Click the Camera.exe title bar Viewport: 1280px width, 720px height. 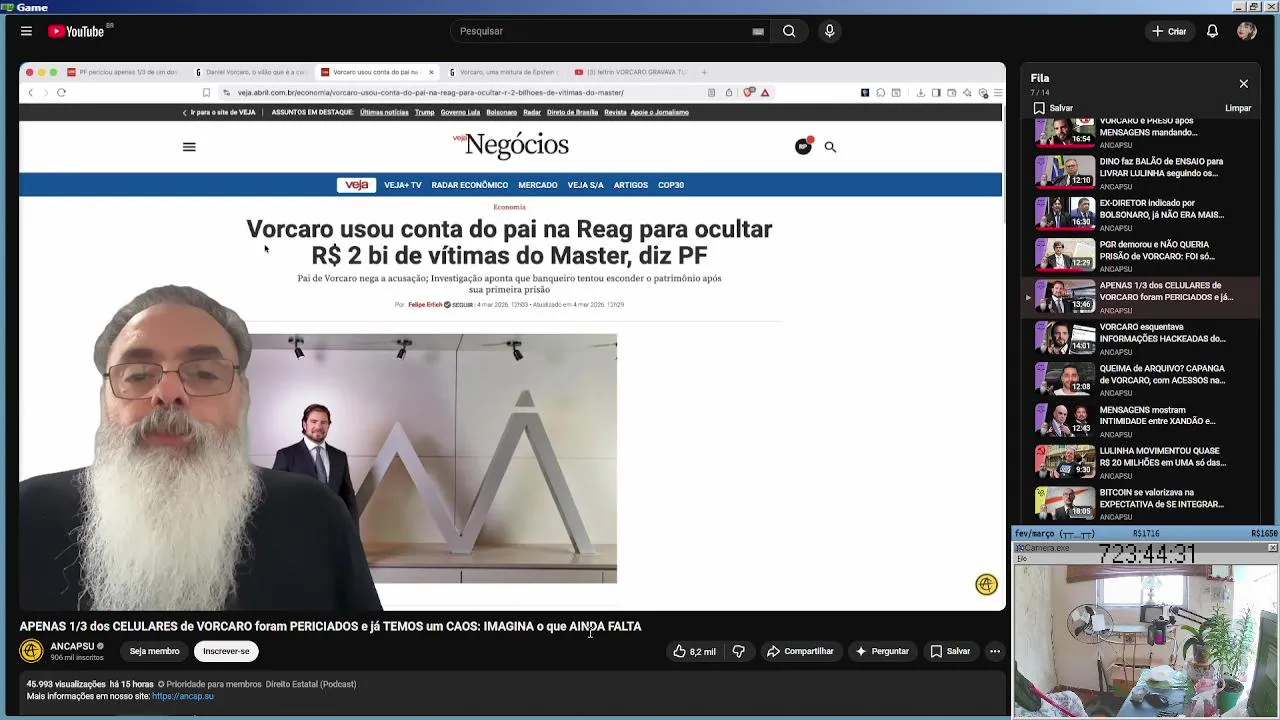click(x=1145, y=548)
